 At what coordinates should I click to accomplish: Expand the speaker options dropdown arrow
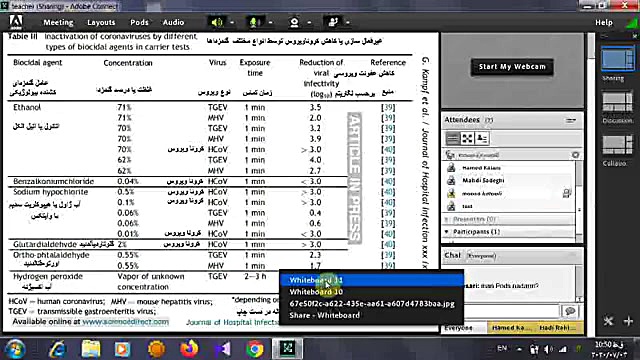[232, 22]
